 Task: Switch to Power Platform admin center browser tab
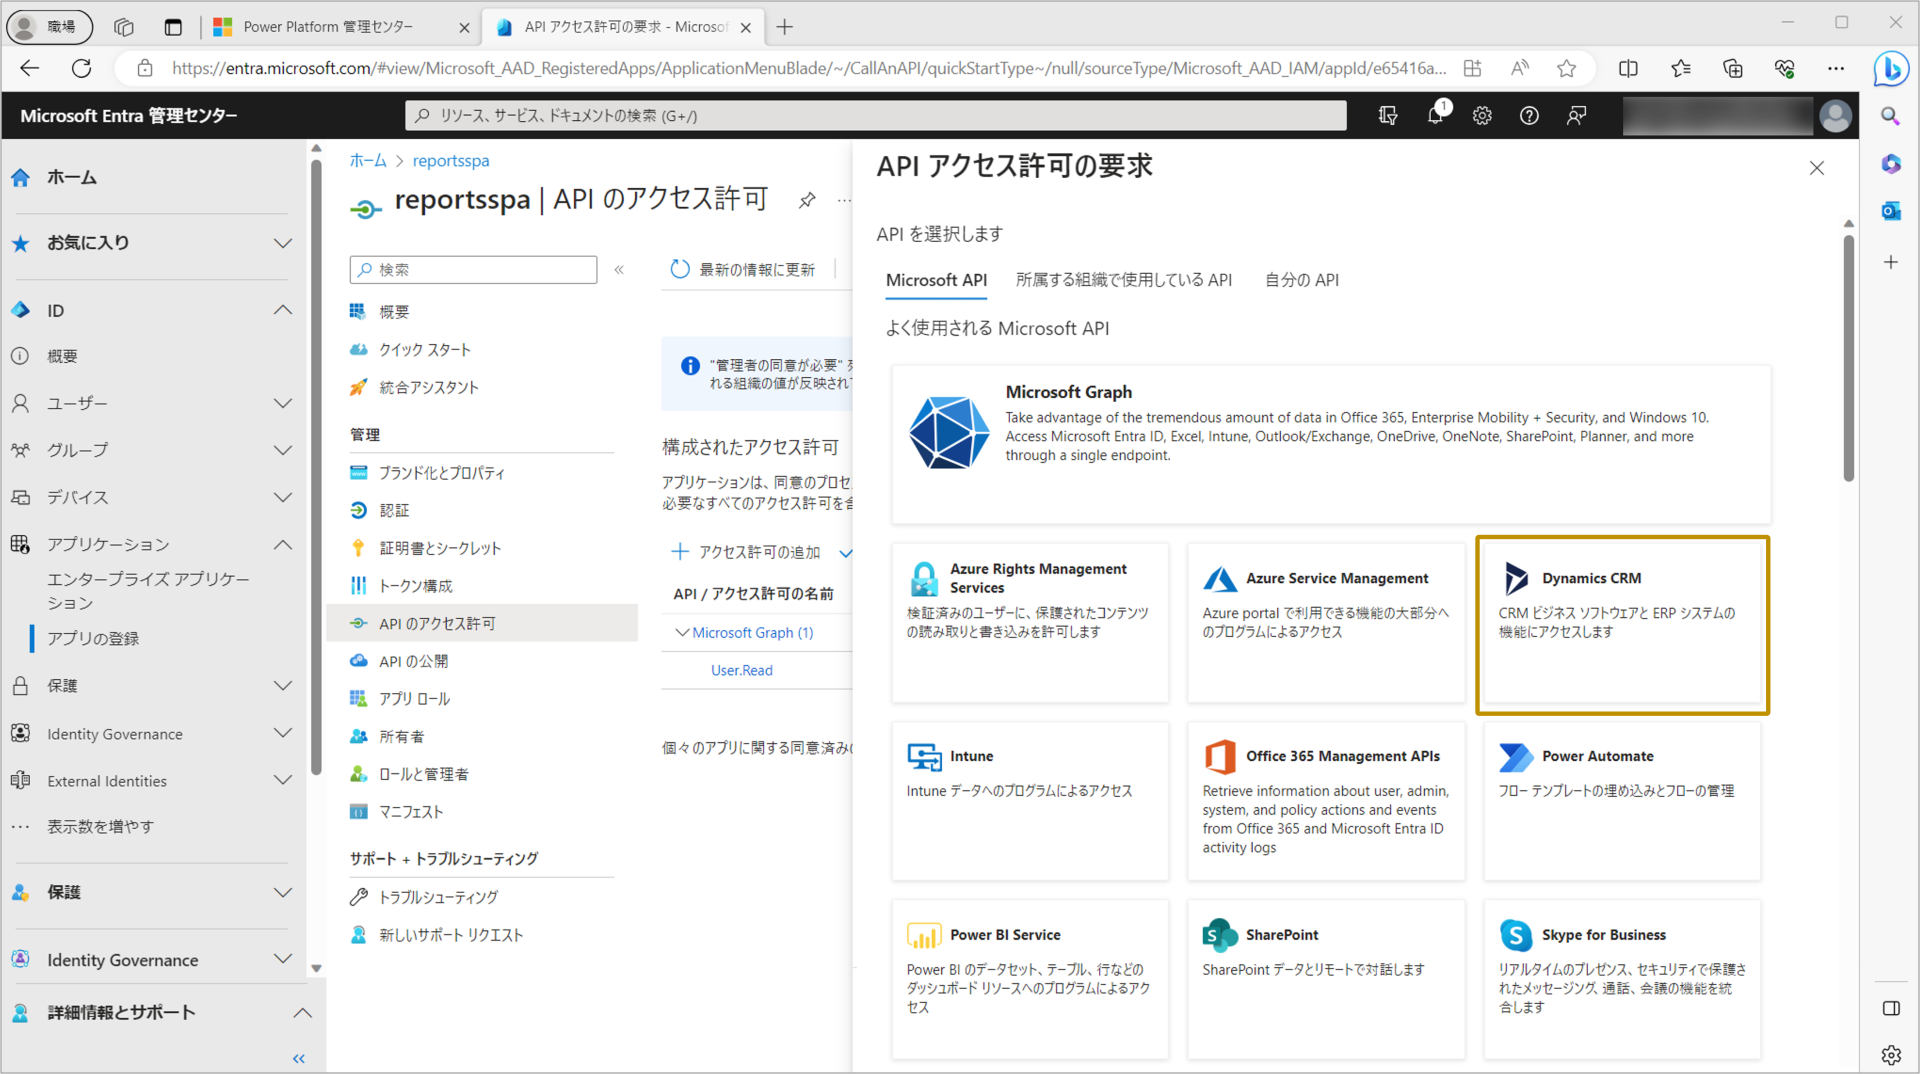pyautogui.click(x=340, y=27)
